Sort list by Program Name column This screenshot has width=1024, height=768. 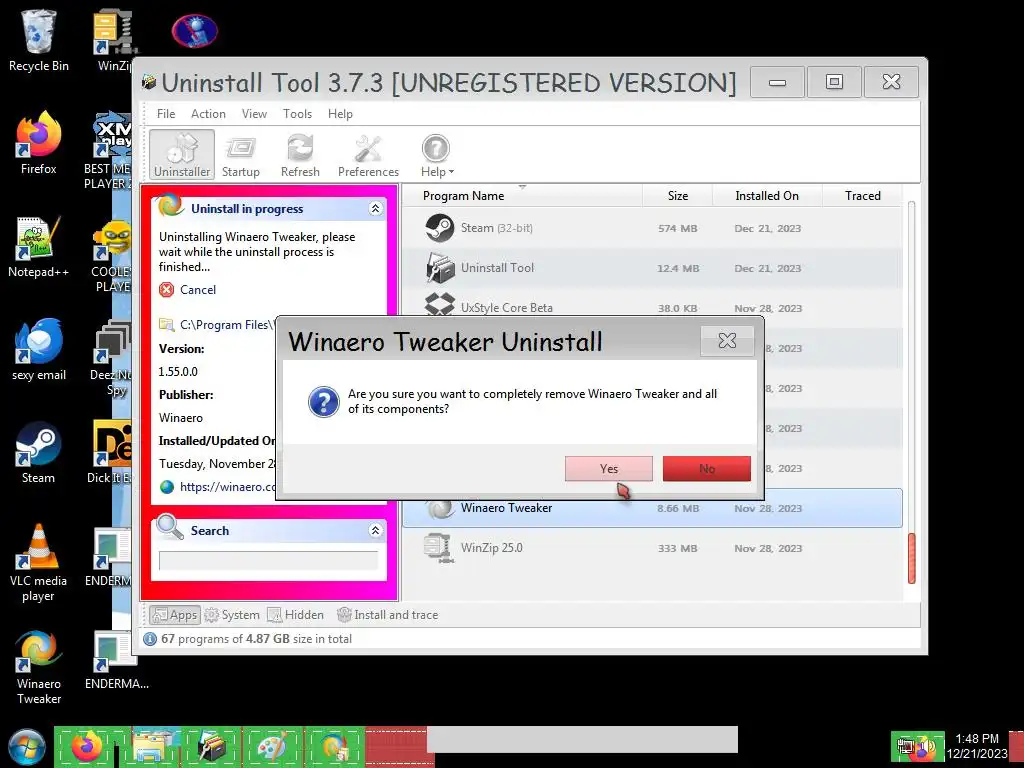coord(463,195)
